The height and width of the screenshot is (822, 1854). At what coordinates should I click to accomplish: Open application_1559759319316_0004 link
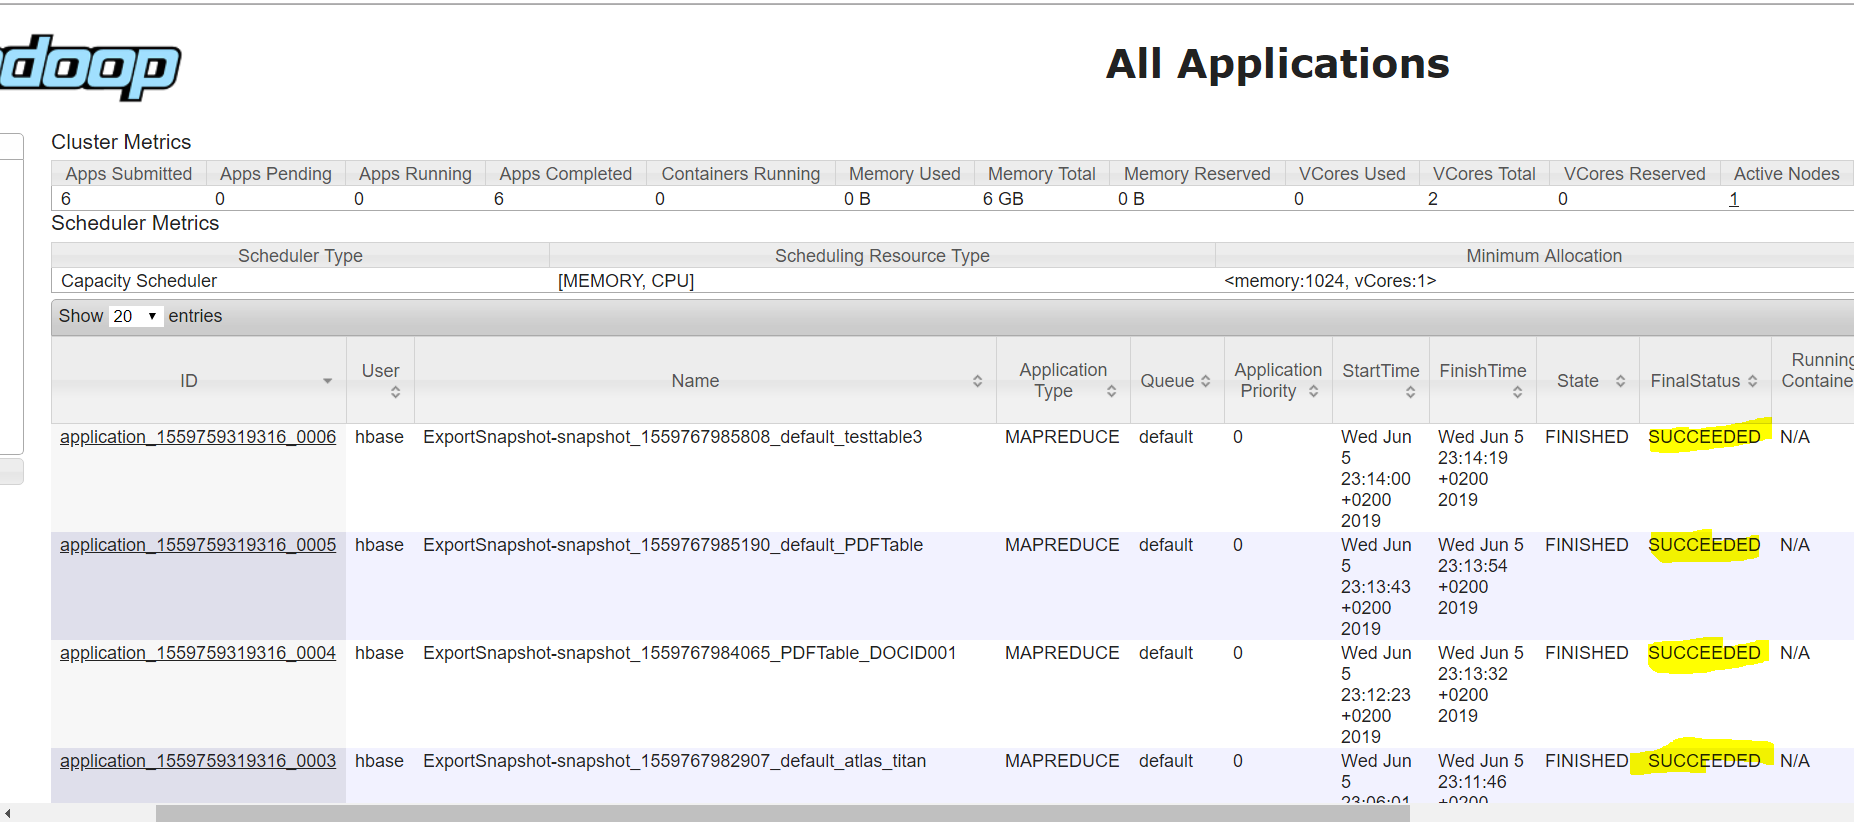198,653
